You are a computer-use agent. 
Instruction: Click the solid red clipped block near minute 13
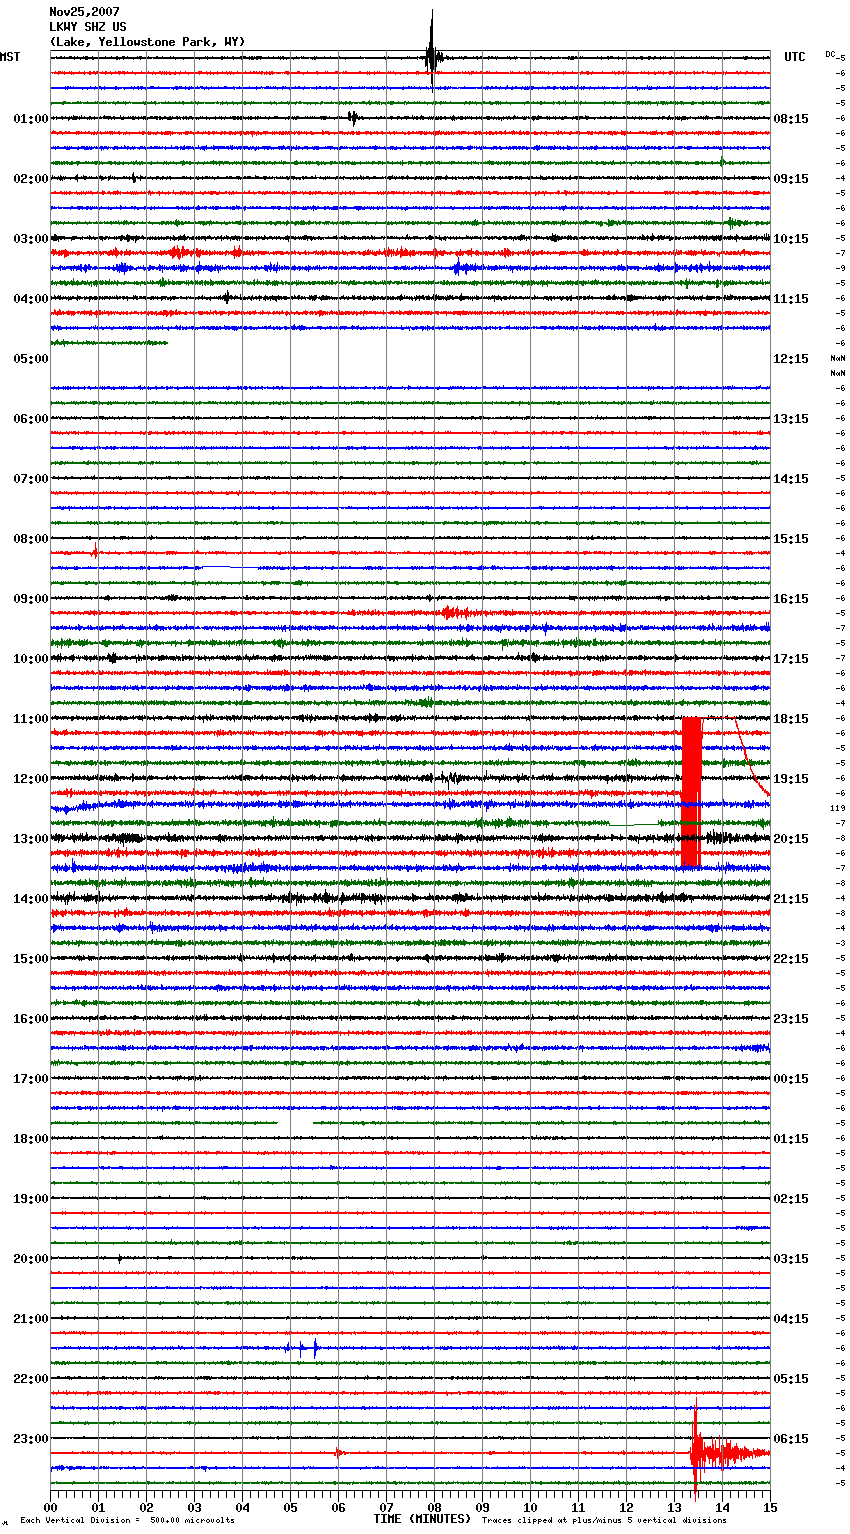point(691,793)
